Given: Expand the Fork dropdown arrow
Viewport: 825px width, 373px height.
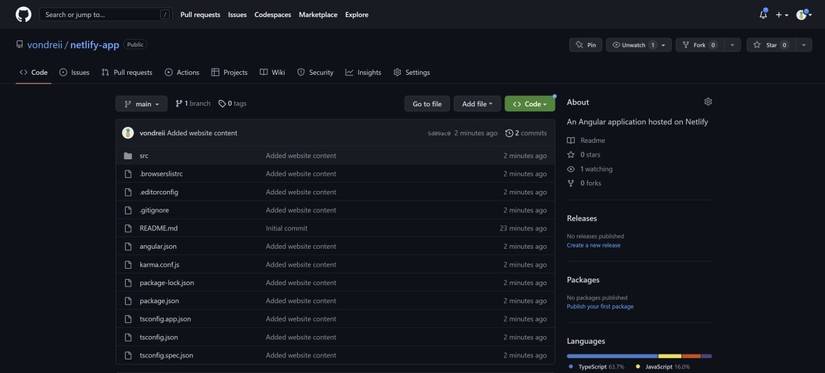Looking at the screenshot, I should coord(732,45).
